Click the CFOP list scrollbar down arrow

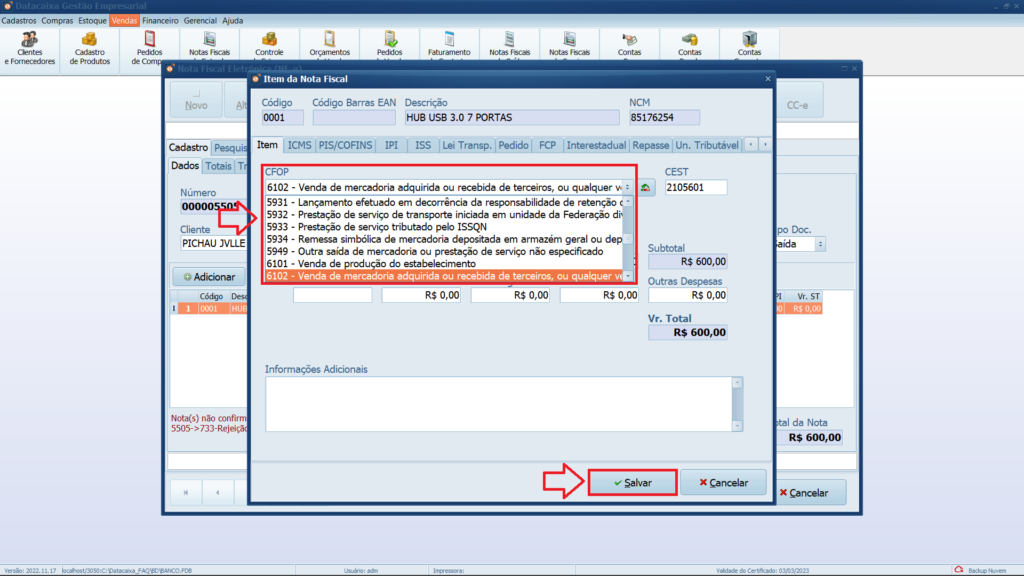tap(628, 276)
